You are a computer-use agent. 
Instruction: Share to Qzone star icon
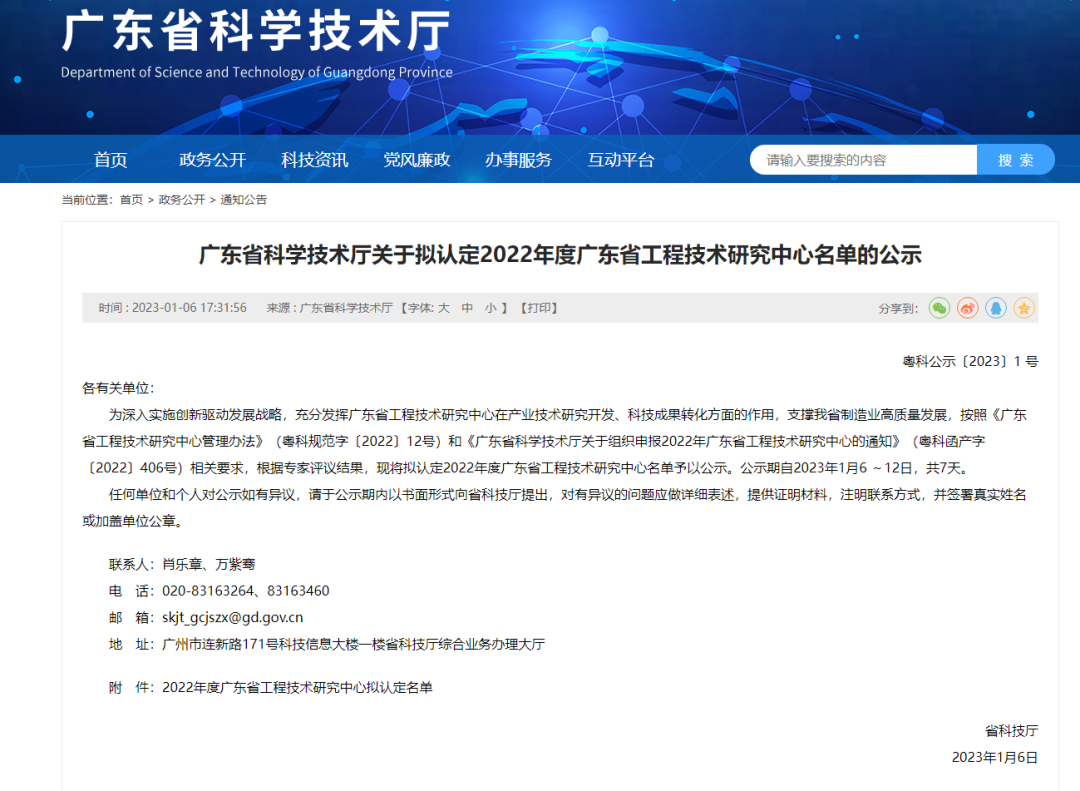(x=1024, y=308)
